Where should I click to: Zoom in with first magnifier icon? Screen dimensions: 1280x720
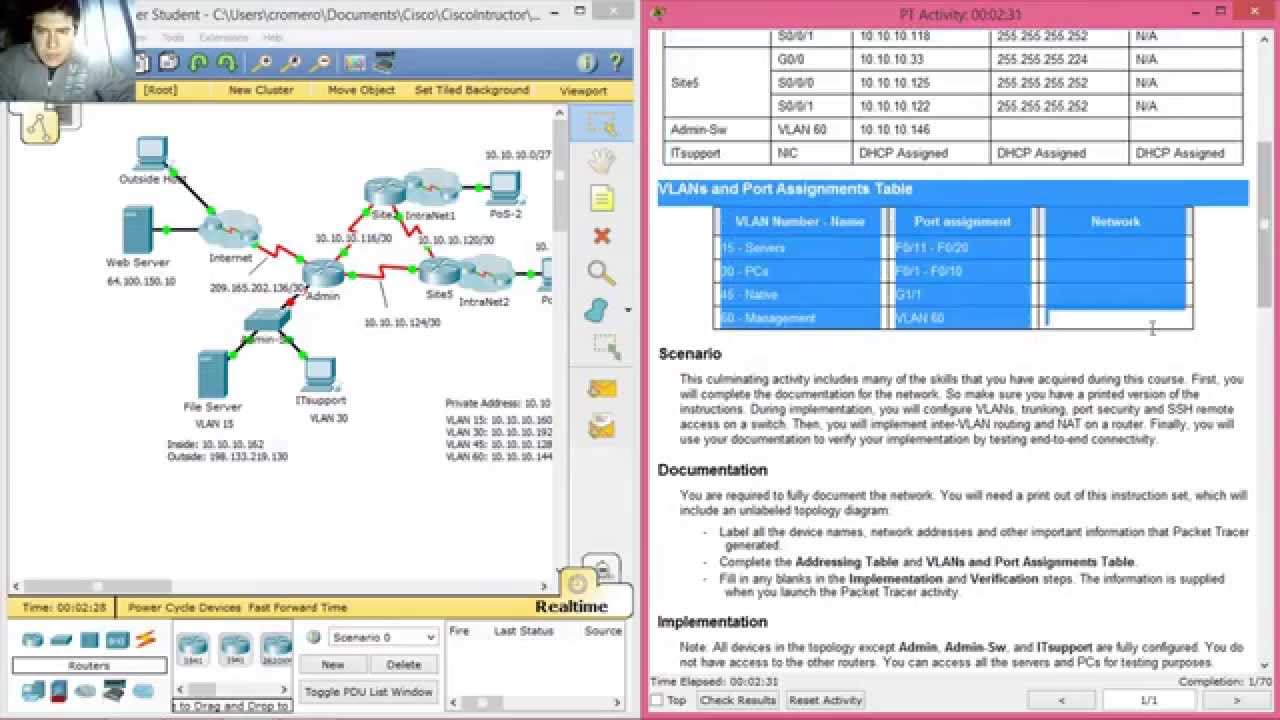(x=262, y=63)
